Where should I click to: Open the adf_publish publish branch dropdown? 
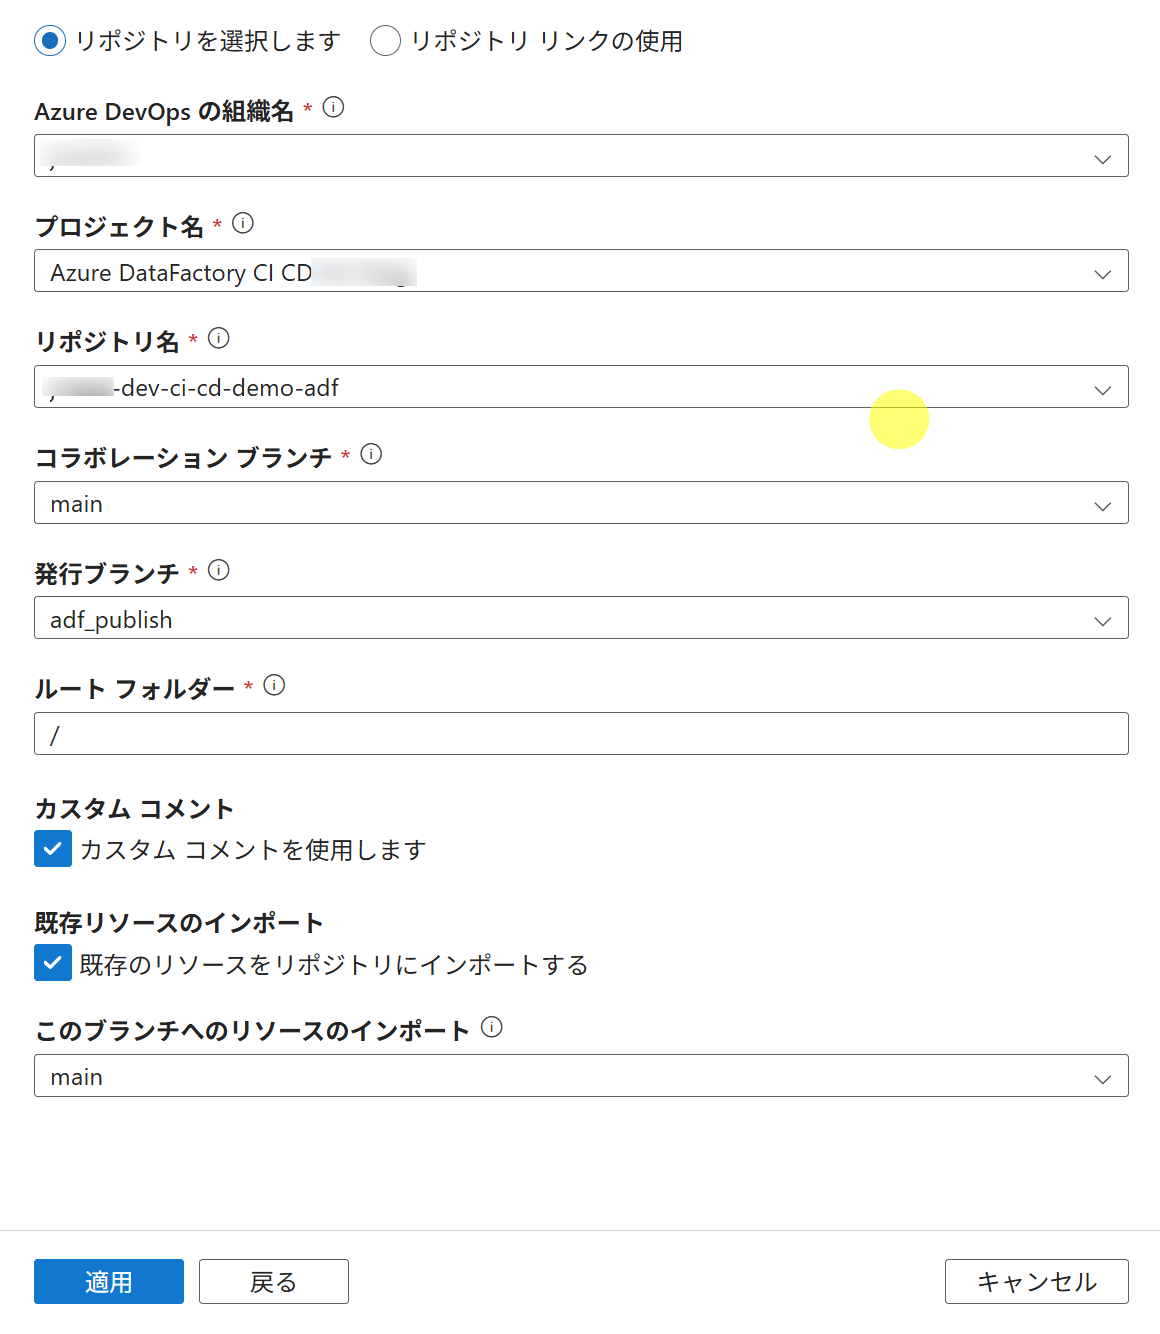(581, 618)
